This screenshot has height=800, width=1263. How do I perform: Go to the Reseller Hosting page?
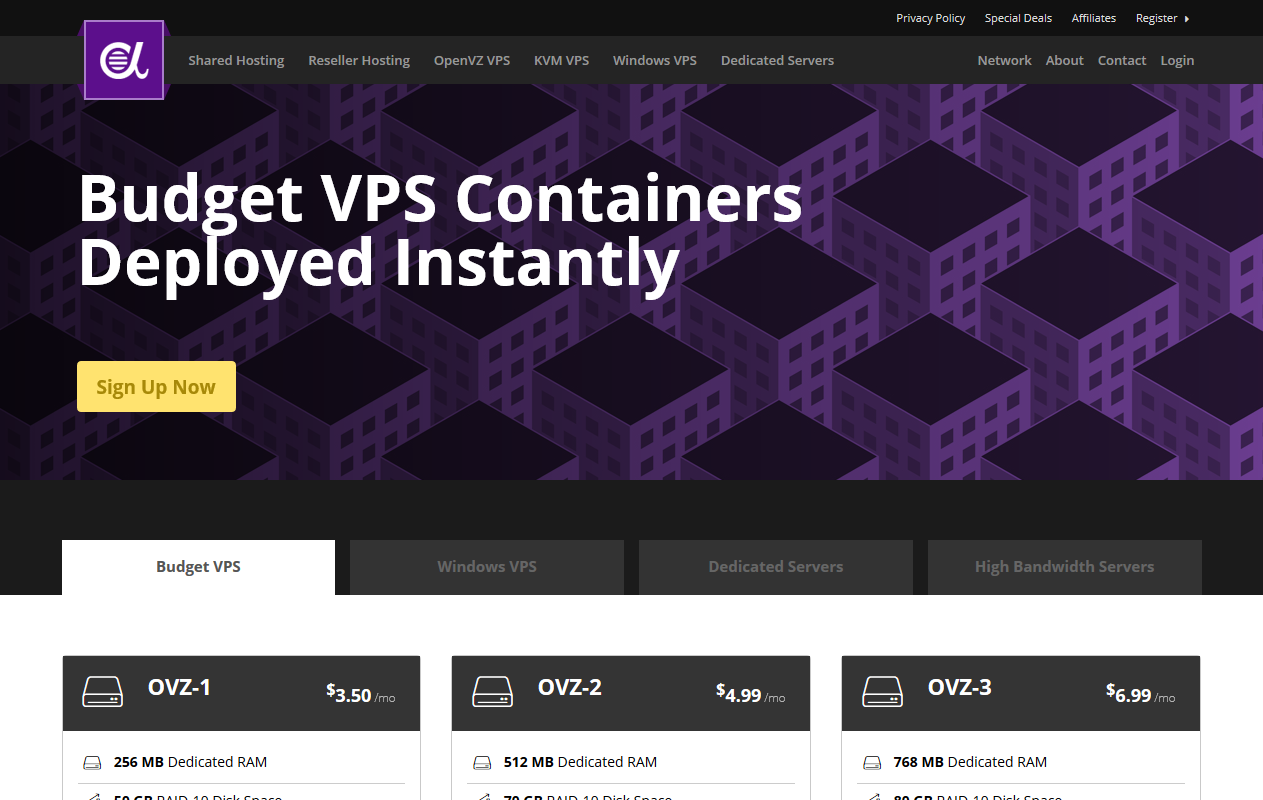click(359, 60)
